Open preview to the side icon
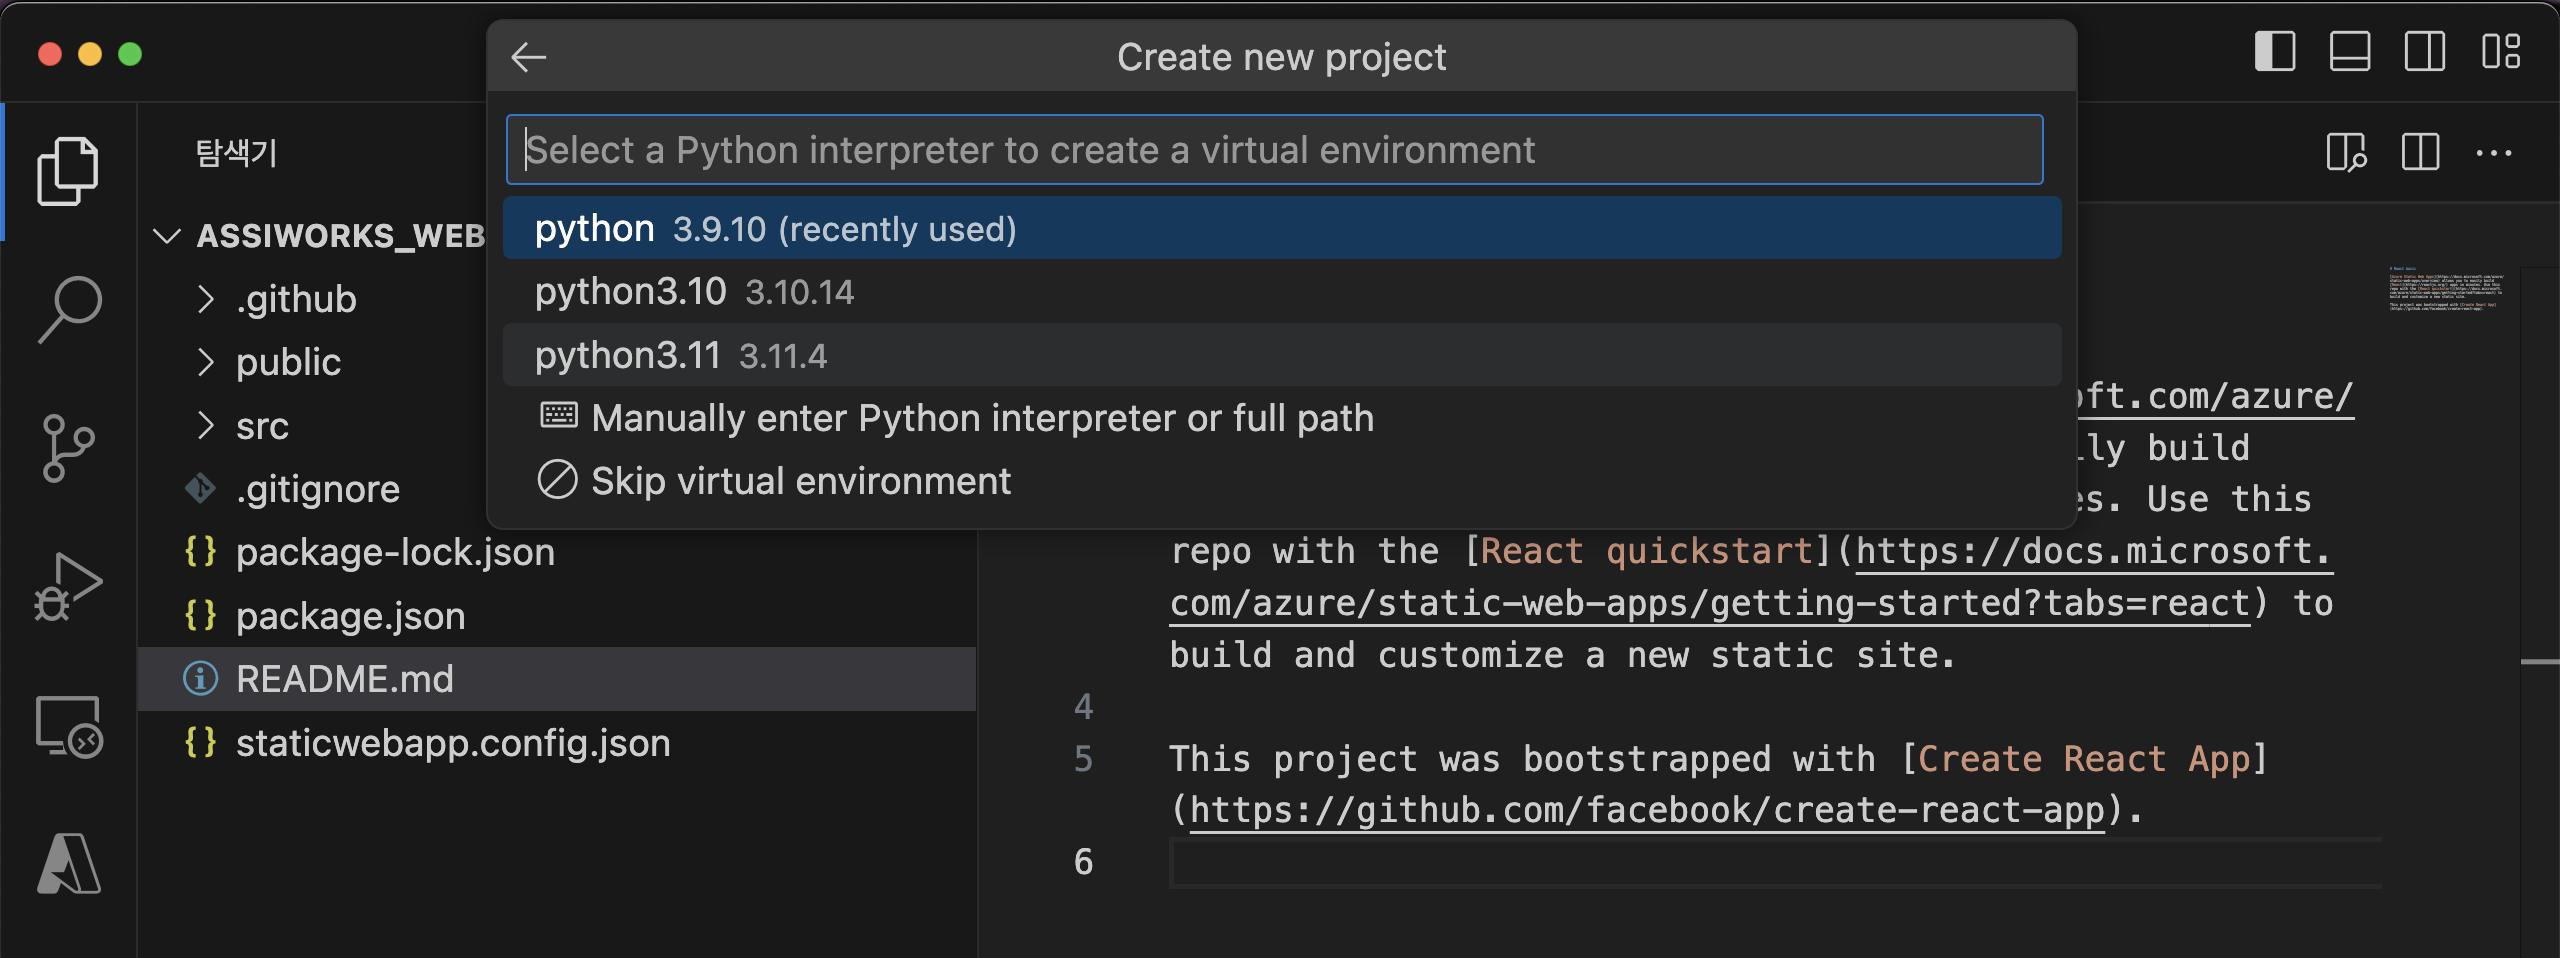 (x=2345, y=153)
